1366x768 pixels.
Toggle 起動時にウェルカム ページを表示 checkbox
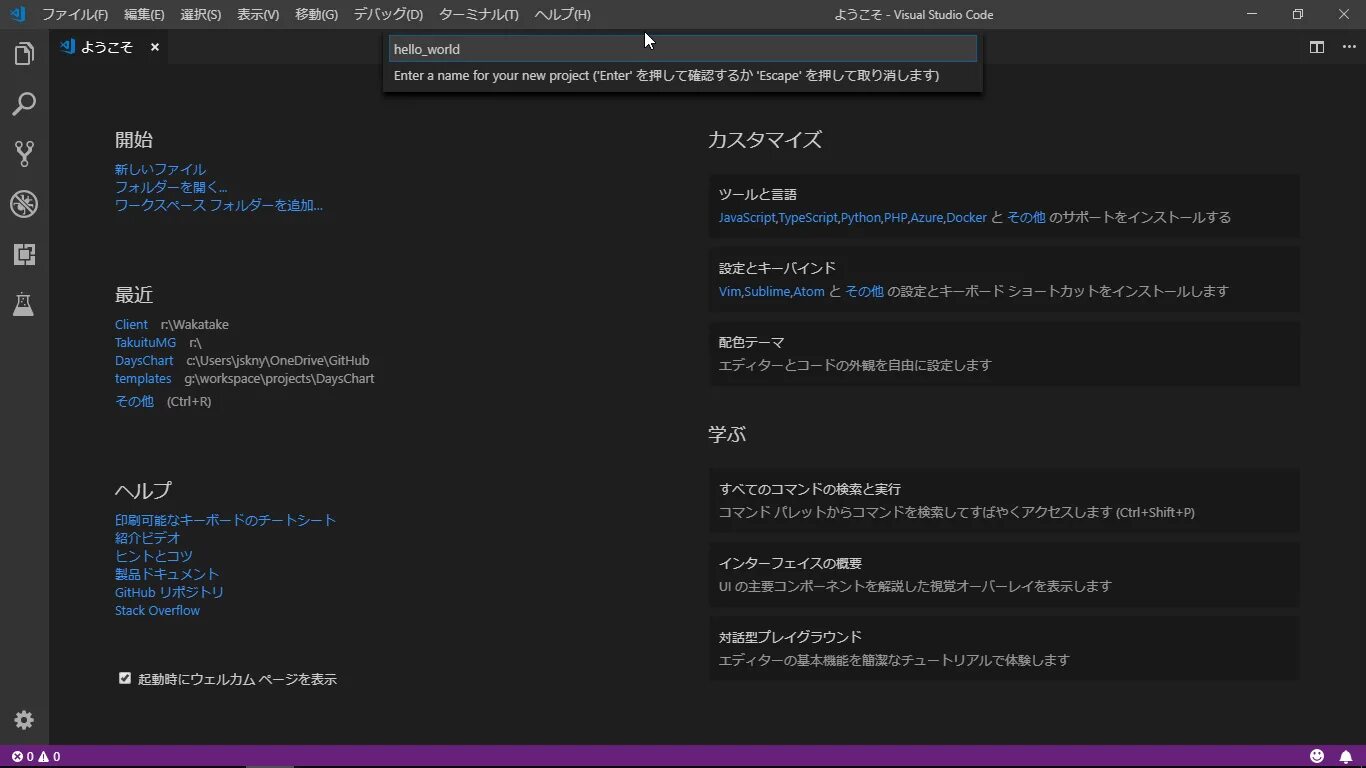click(x=125, y=678)
